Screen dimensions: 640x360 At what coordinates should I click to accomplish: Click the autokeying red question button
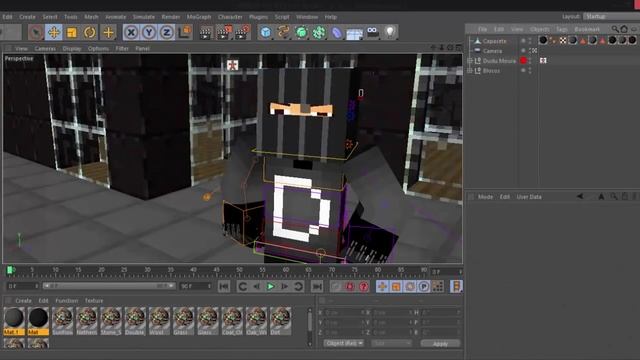(364, 287)
